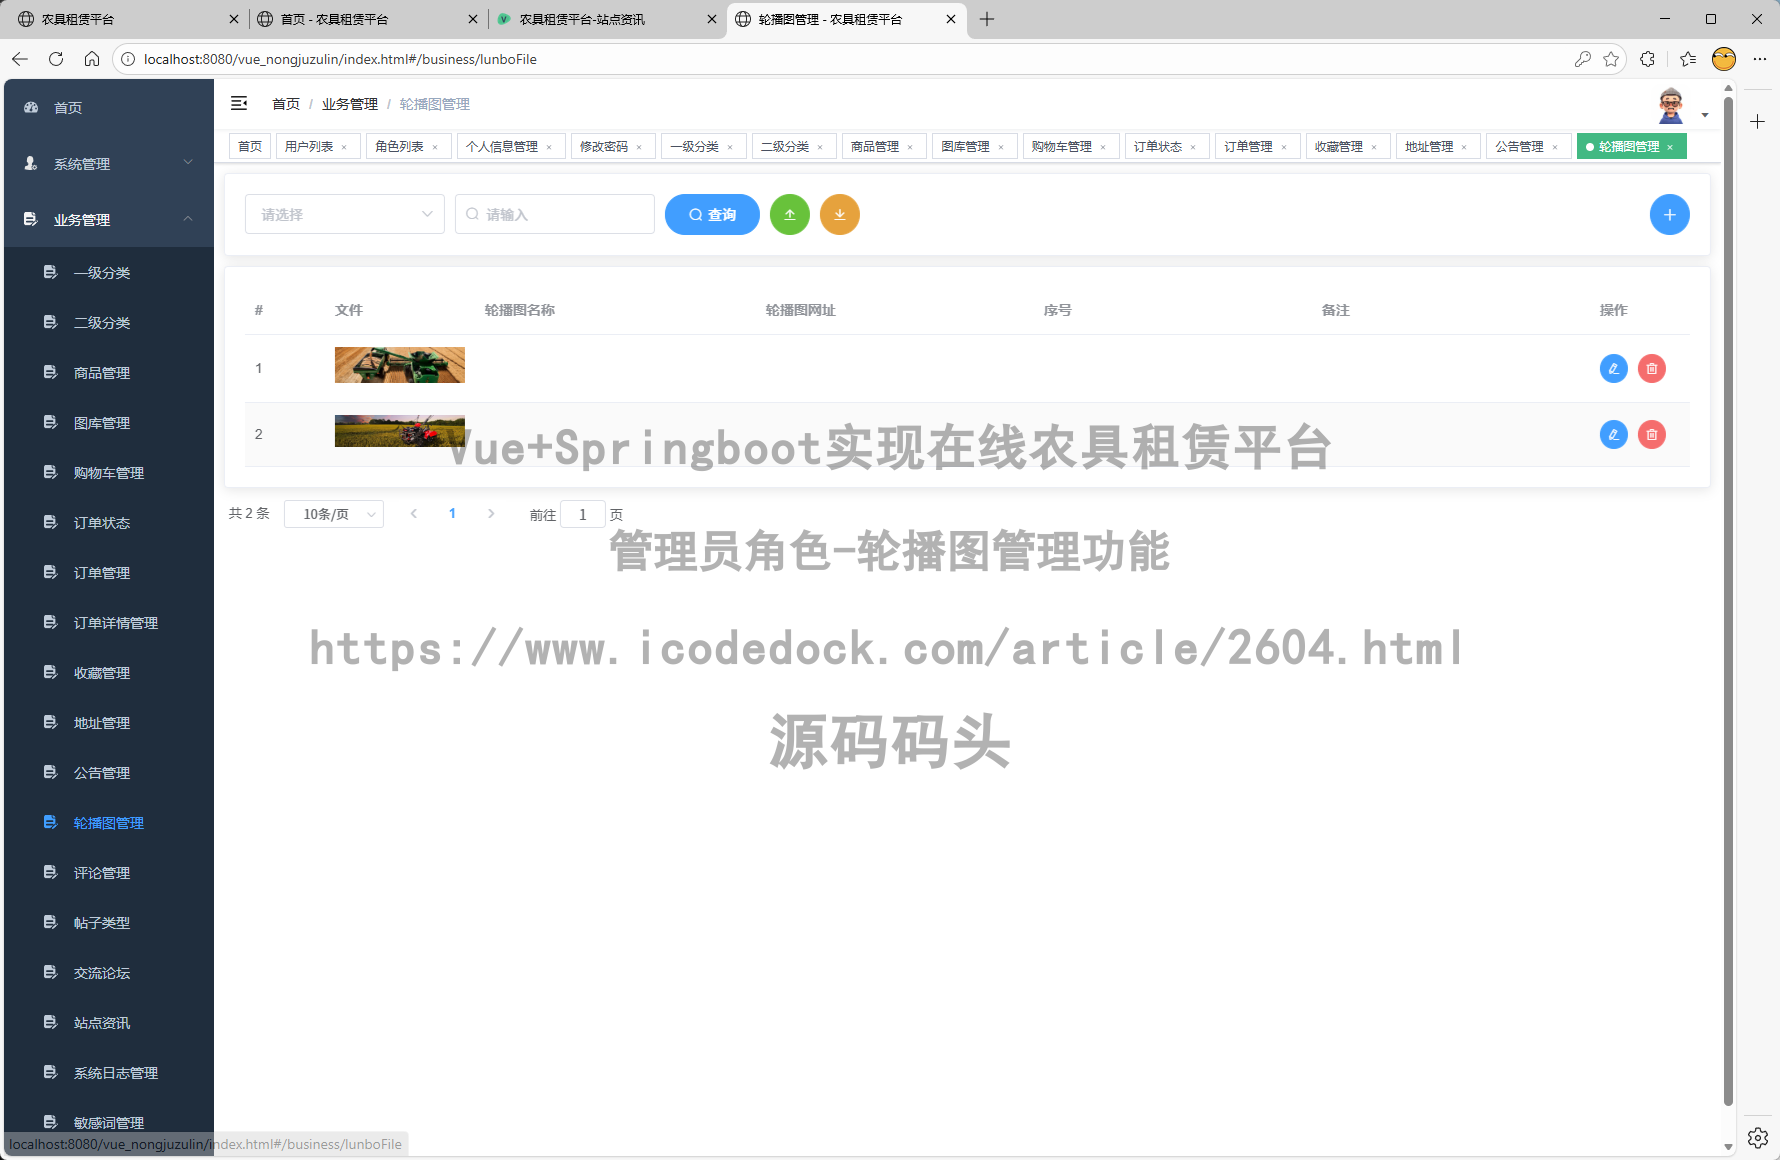This screenshot has width=1780, height=1160.
Task: Collapse the sidebar with hamburger icon
Action: pos(239,103)
